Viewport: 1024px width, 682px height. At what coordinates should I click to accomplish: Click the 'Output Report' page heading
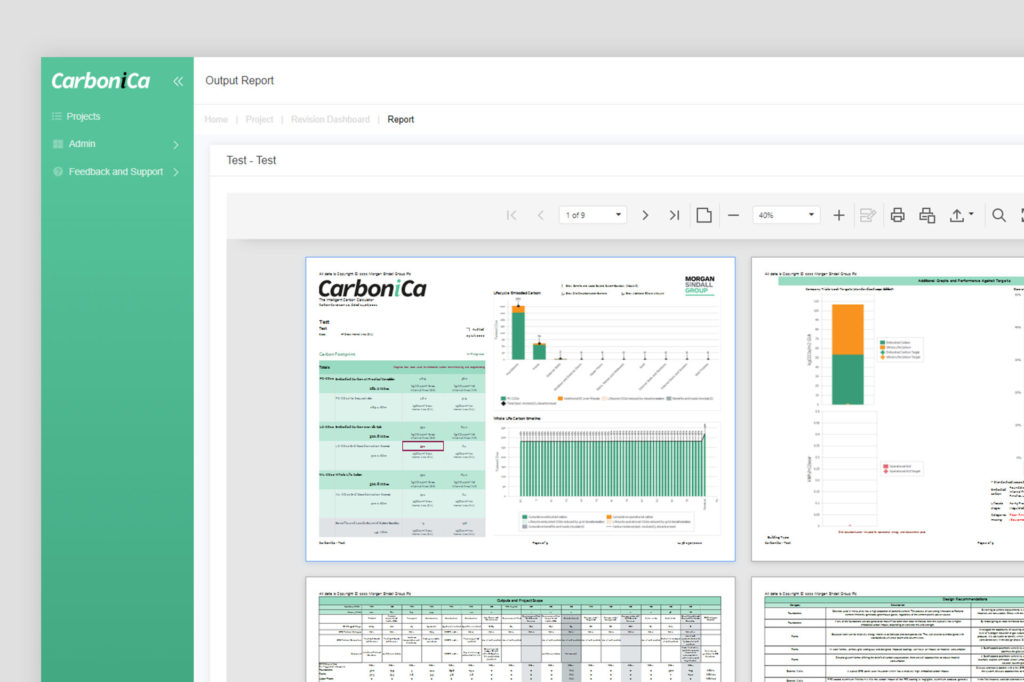coord(240,80)
